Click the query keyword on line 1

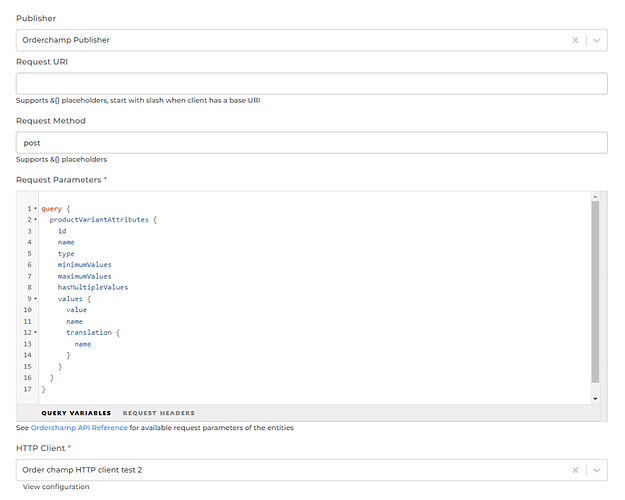(51, 209)
